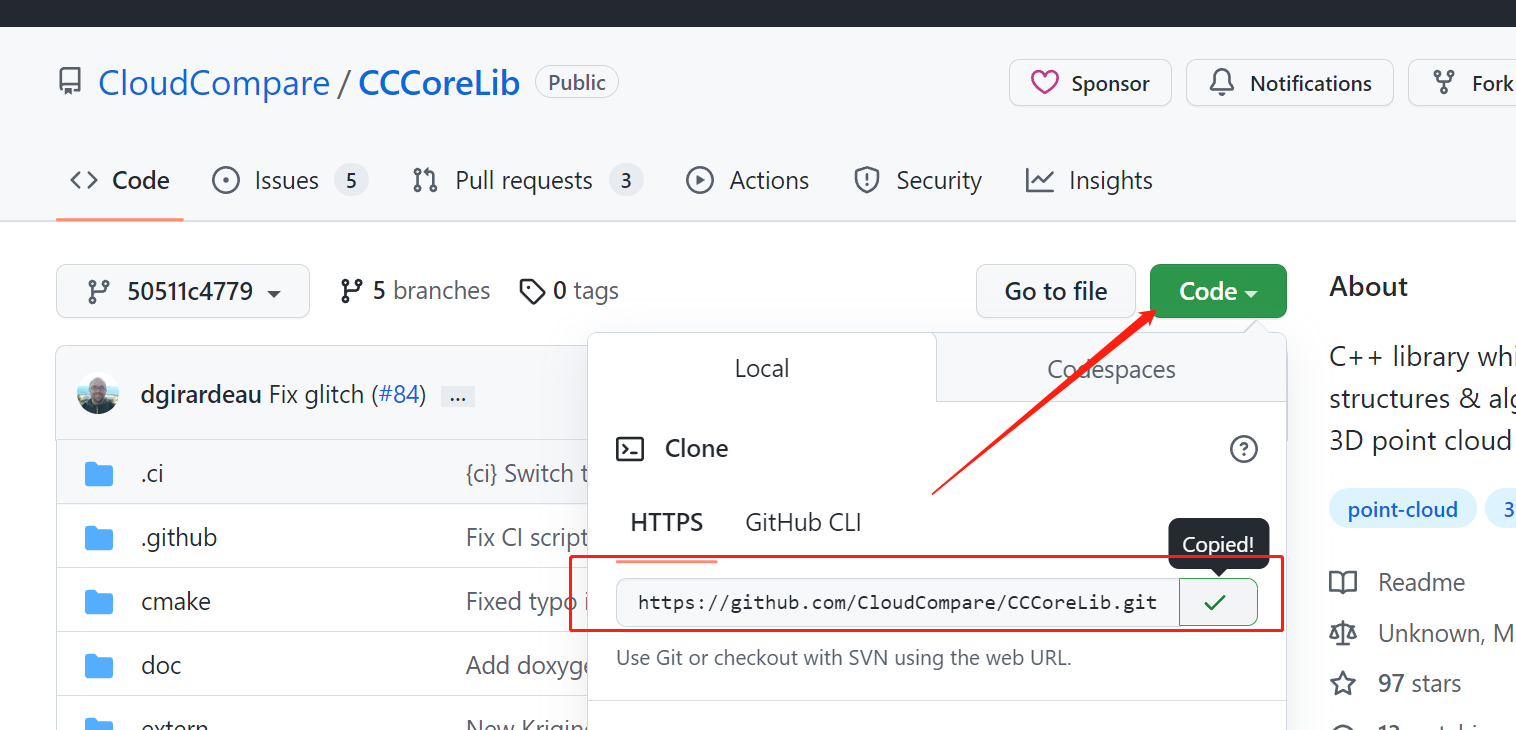This screenshot has width=1516, height=730.
Task: Open the Fix glitch (#84) pull request link
Action: pyautogui.click(x=399, y=394)
